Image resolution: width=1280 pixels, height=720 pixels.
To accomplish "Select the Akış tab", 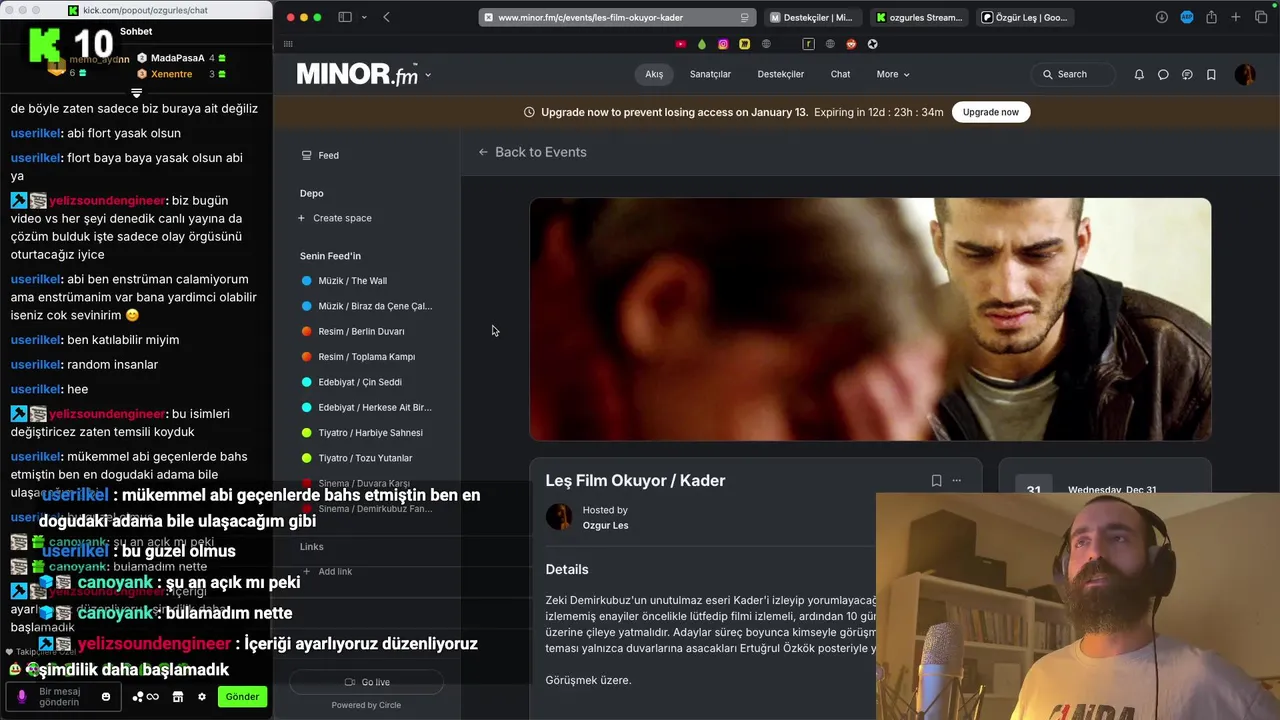I will pyautogui.click(x=654, y=74).
